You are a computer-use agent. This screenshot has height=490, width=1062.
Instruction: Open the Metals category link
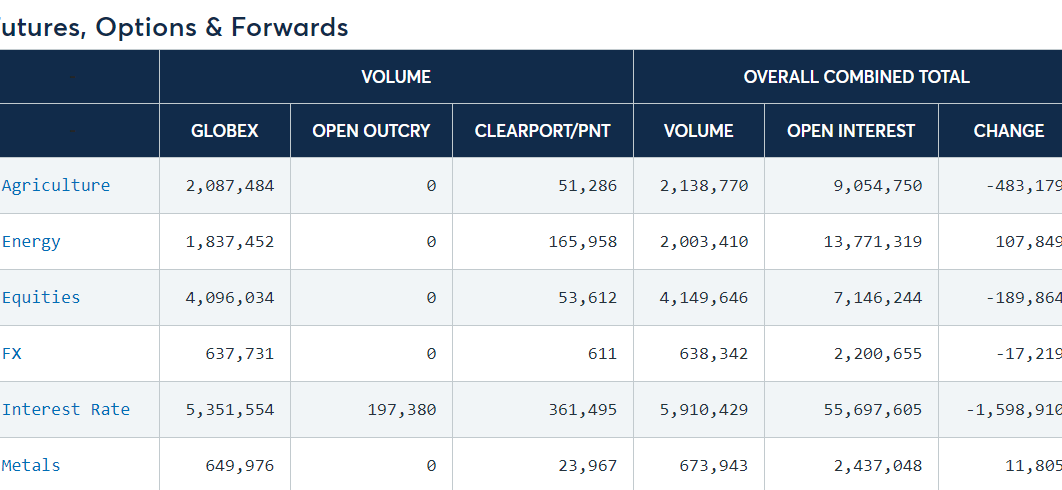point(31,465)
